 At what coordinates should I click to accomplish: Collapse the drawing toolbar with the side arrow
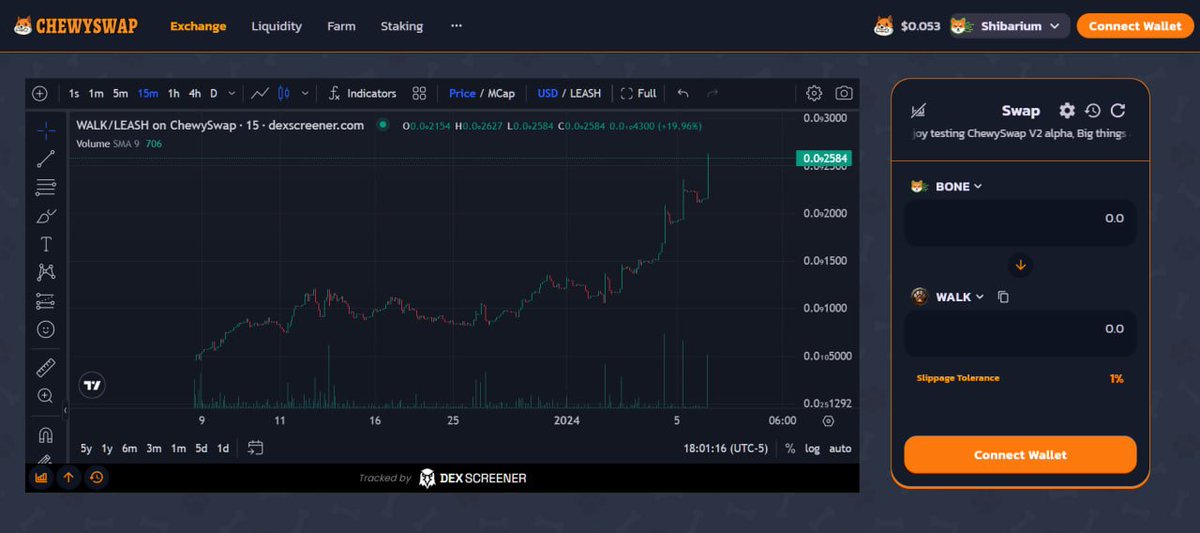coord(65,410)
